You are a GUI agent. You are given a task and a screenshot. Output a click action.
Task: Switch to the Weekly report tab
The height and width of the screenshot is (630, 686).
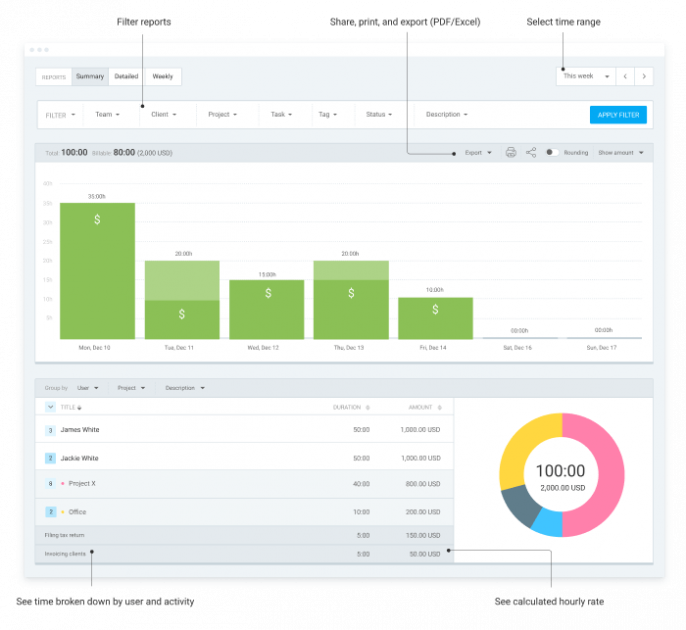pos(162,76)
